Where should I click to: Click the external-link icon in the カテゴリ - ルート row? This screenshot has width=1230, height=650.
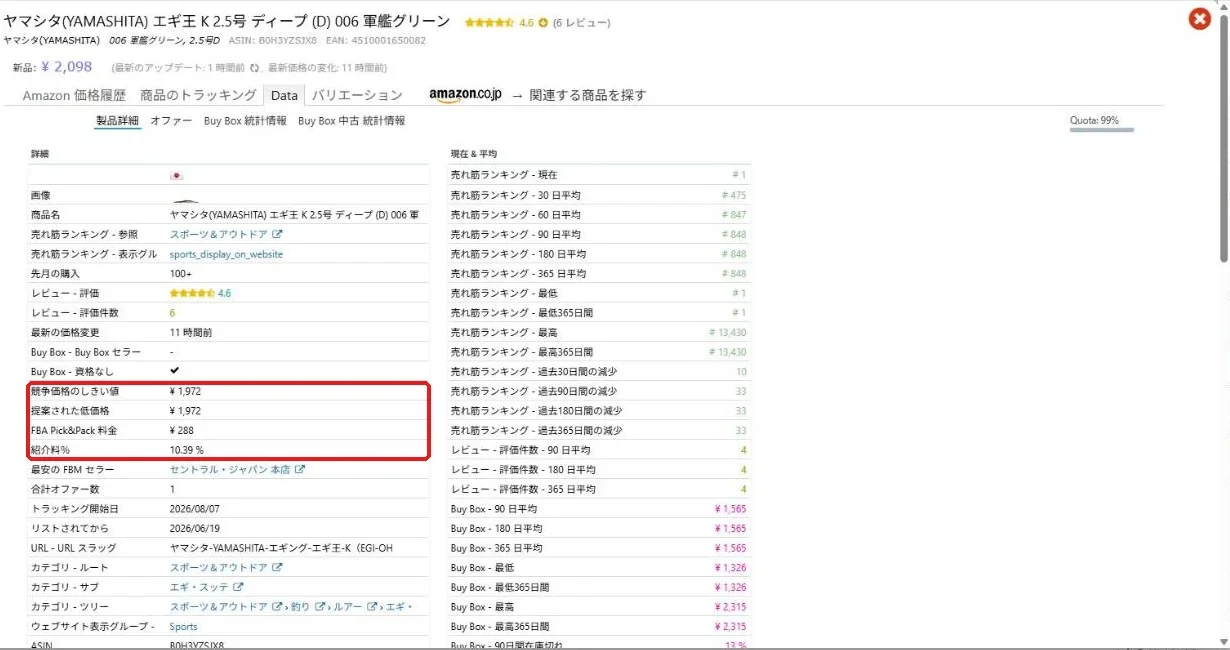277,567
